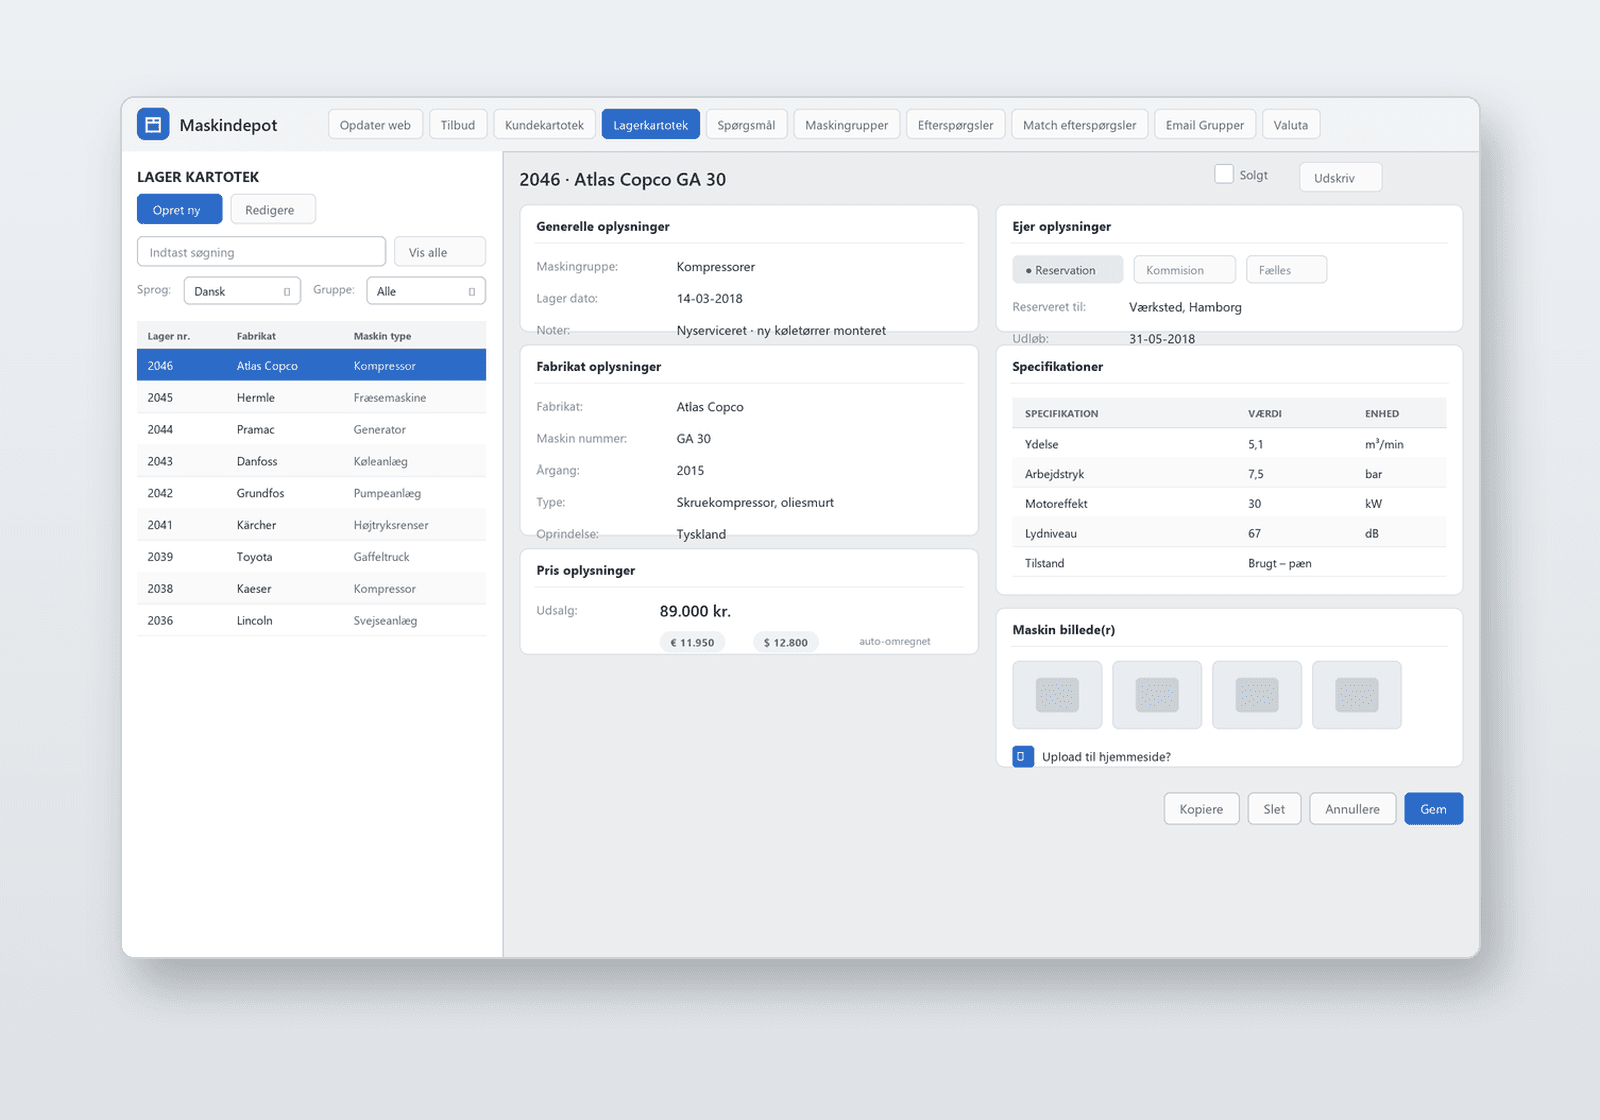1600x1120 pixels.
Task: Switch to the Kundekartotek tab
Action: [544, 125]
